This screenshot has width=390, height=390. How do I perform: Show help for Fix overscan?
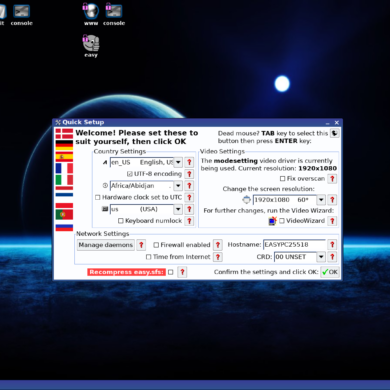(332, 179)
